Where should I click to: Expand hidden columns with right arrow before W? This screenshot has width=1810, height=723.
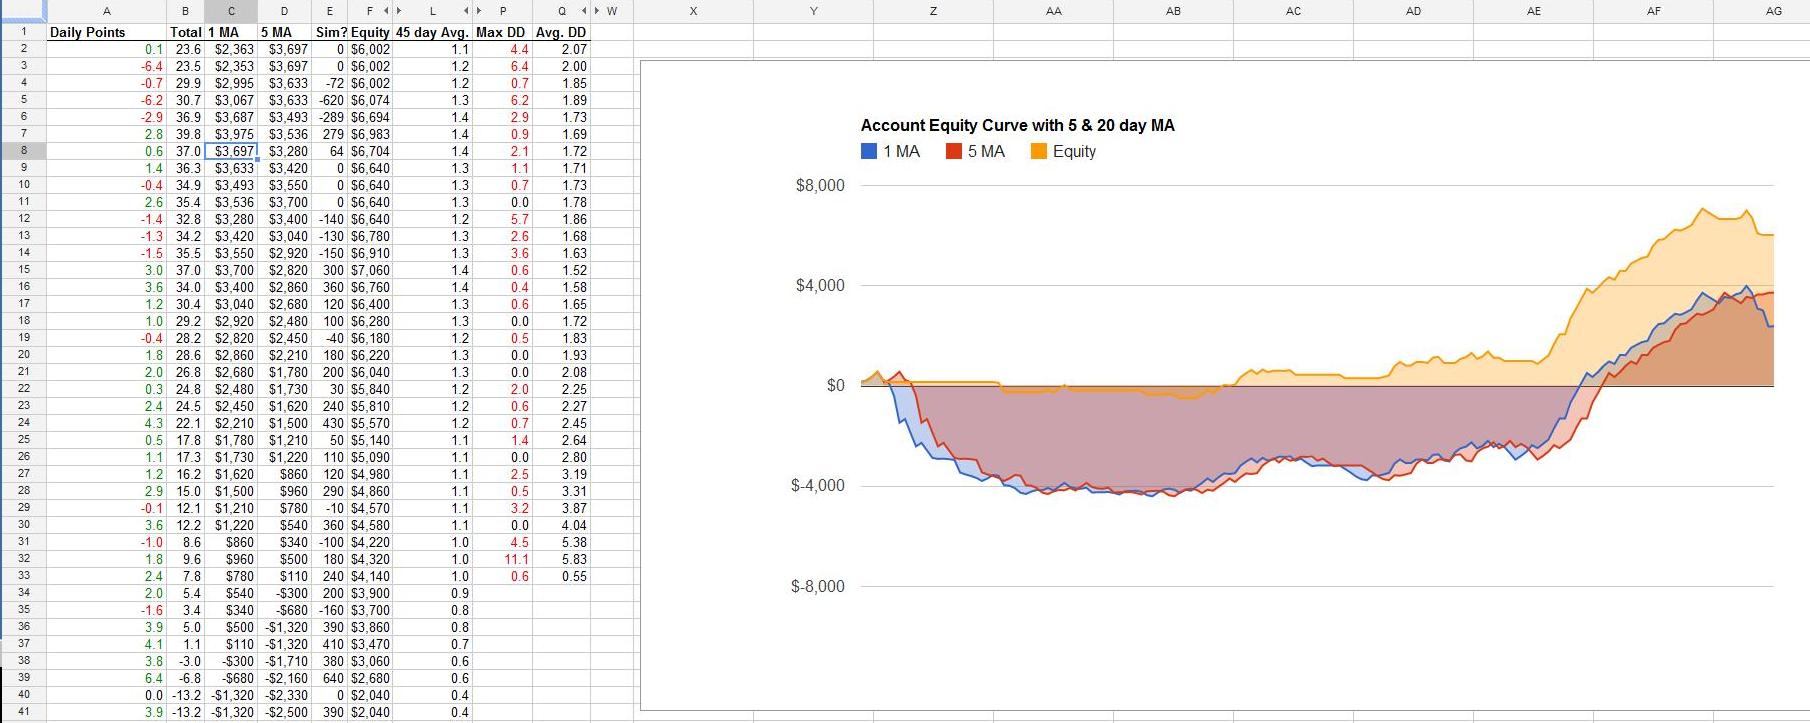click(x=597, y=11)
